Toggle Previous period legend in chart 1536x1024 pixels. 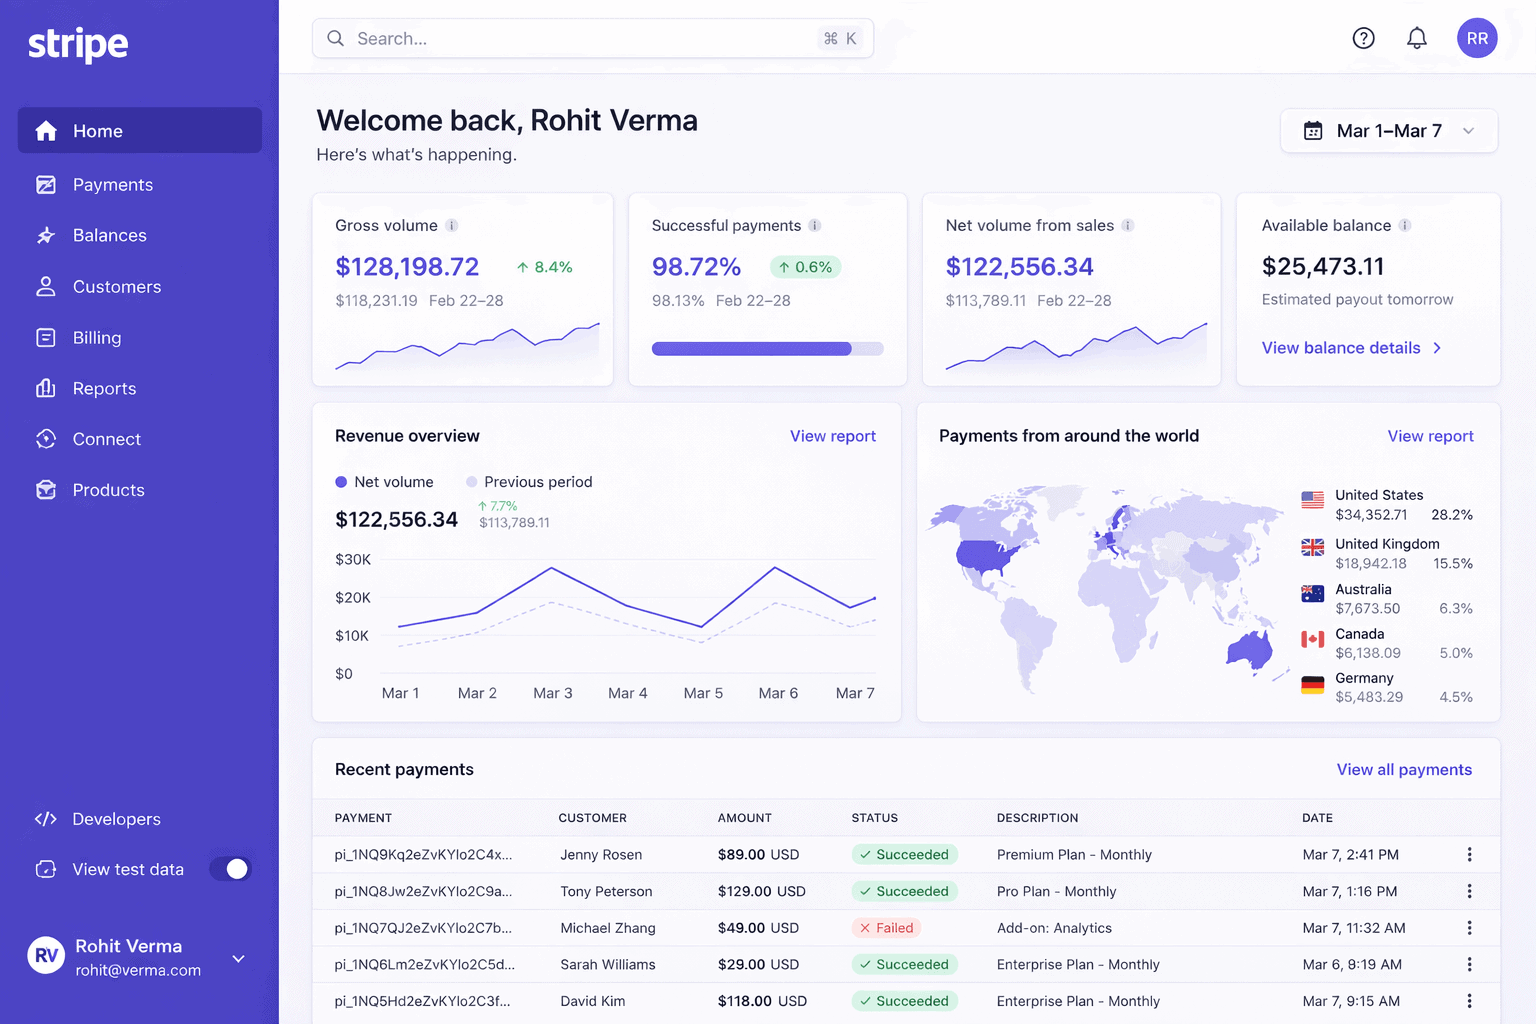pyautogui.click(x=530, y=482)
